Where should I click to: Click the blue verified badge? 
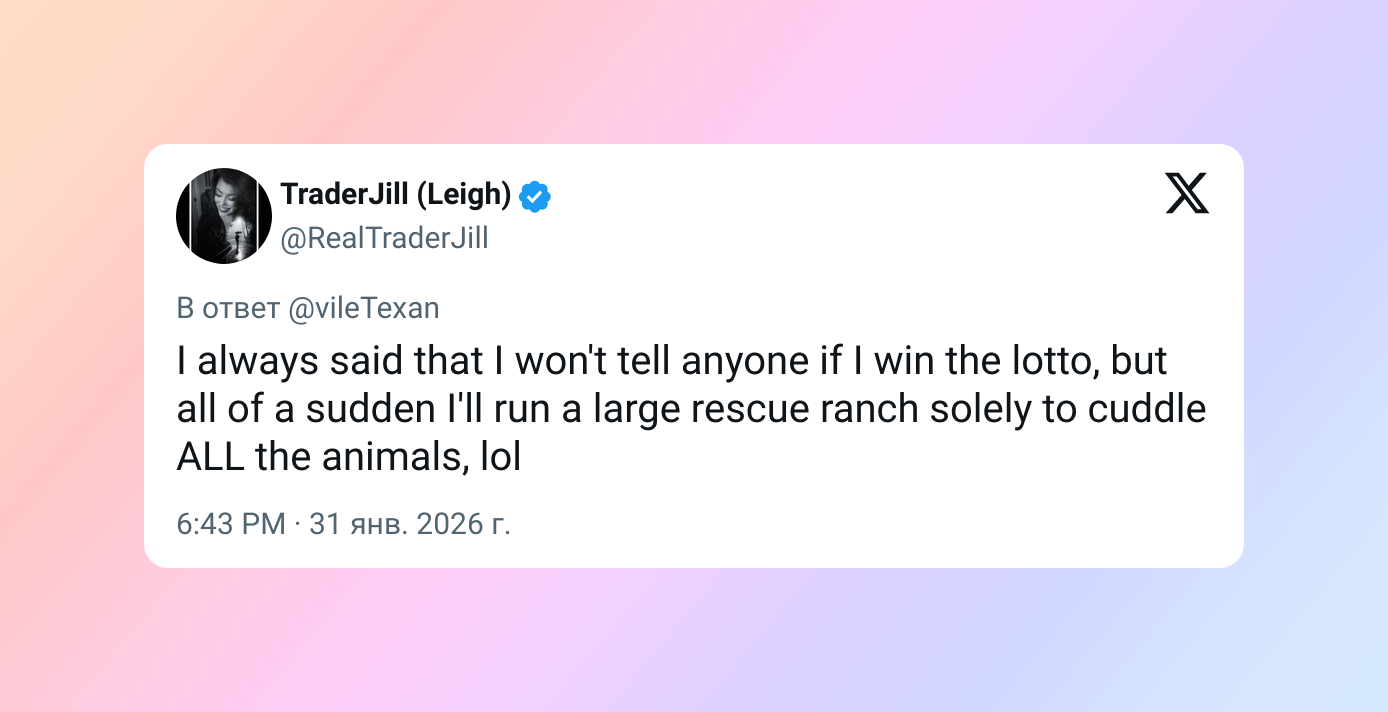535,197
